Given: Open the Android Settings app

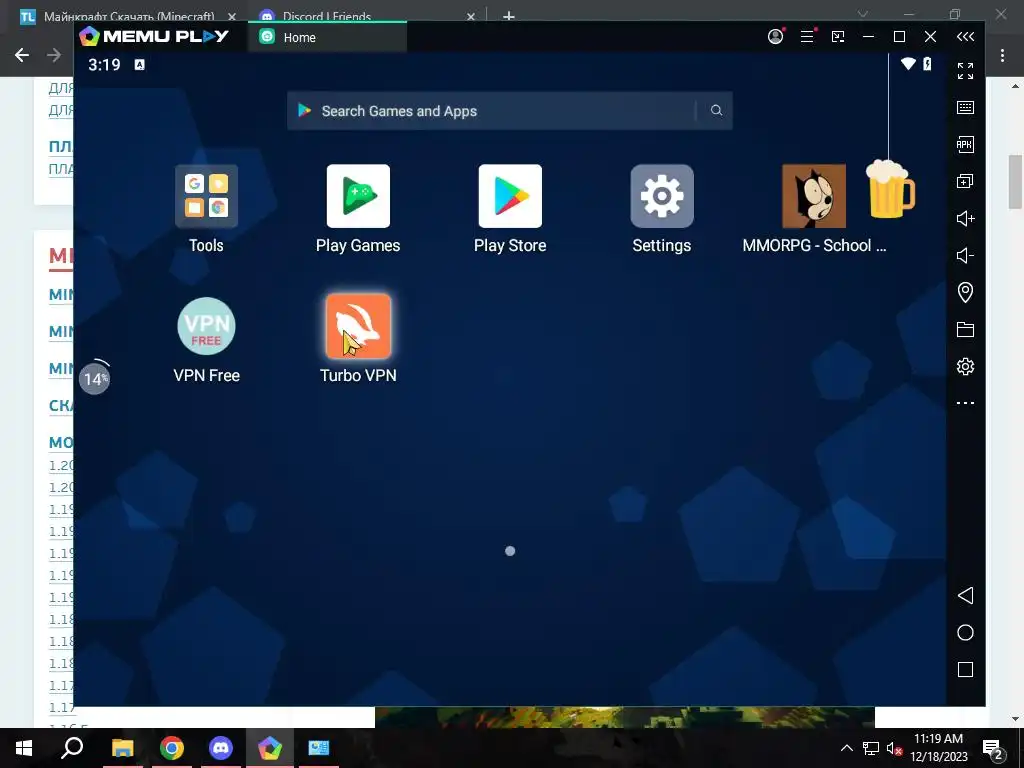Looking at the screenshot, I should (662, 196).
